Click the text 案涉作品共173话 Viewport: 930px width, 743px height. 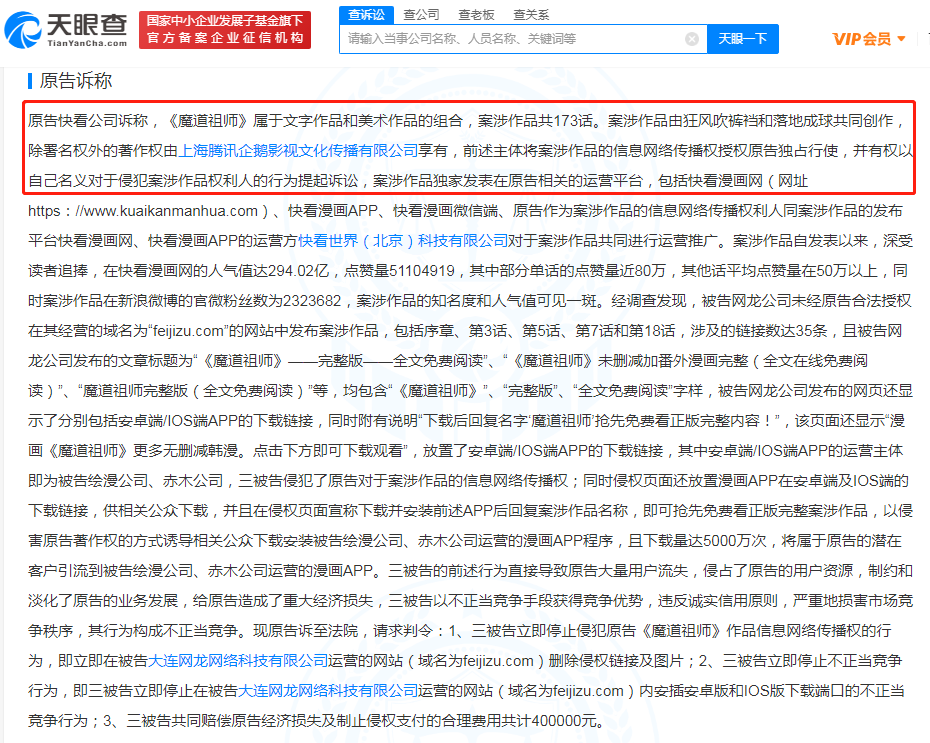535,121
